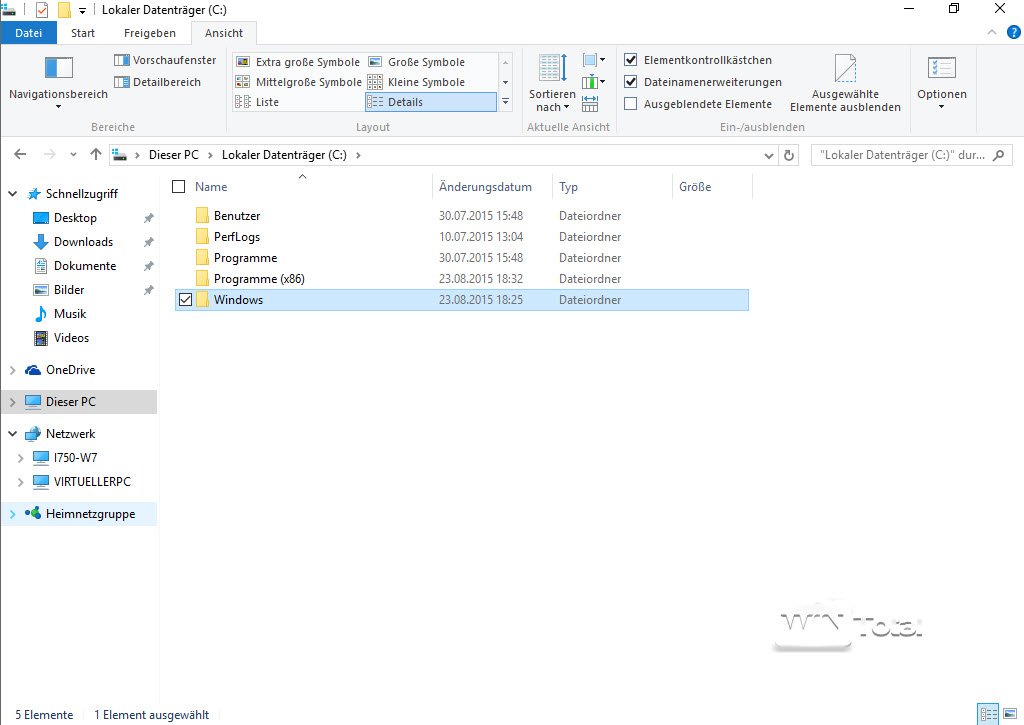Screen dimensions: 1024x725
Task: Toggle the Vorschaufenster preview pane
Action: click(165, 60)
